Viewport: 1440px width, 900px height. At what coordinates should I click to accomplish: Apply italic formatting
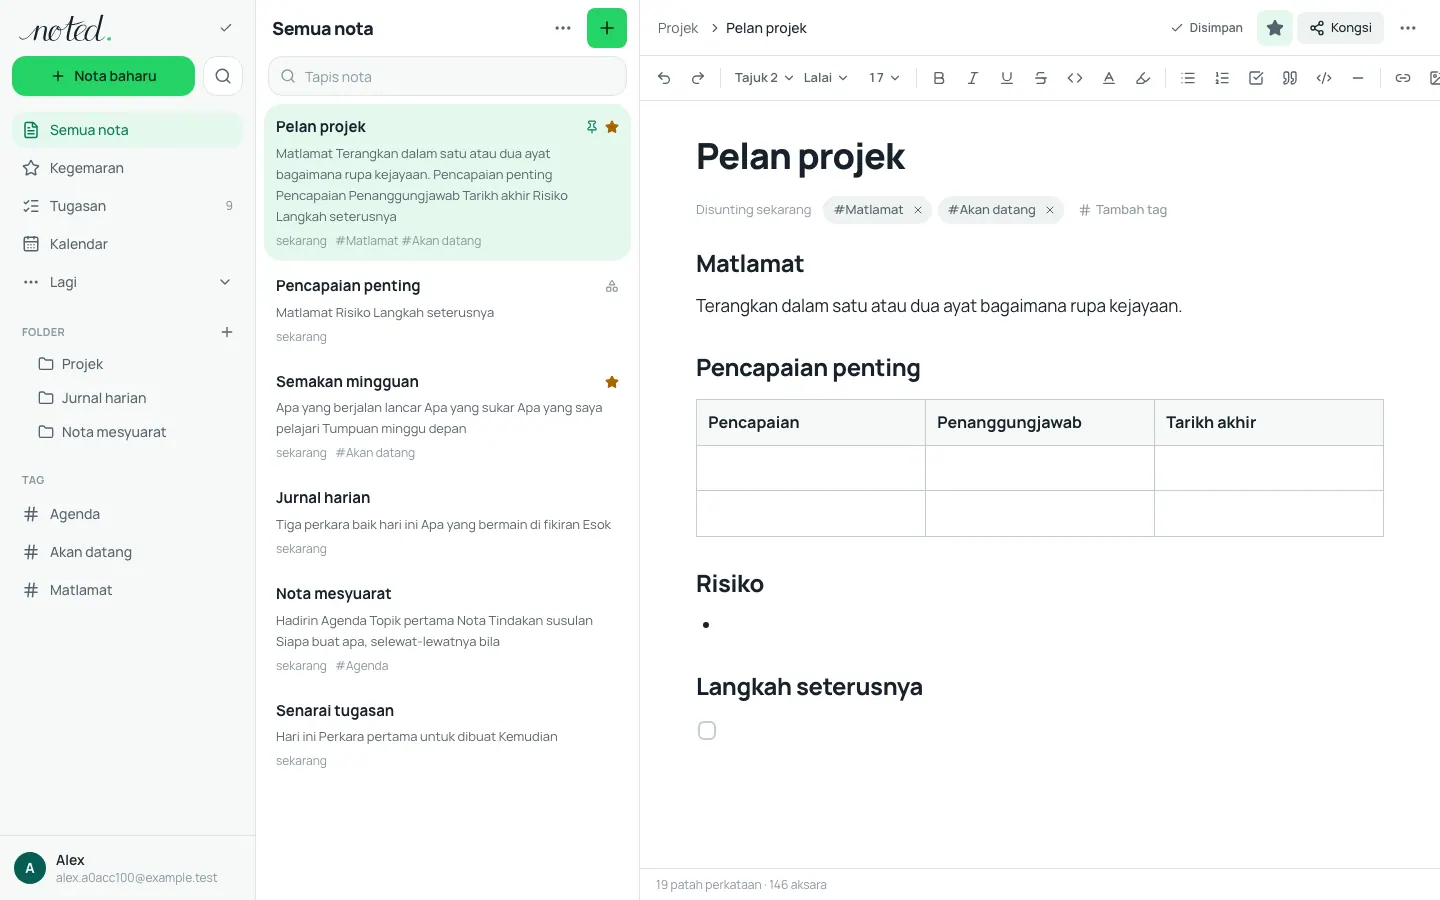click(x=973, y=78)
